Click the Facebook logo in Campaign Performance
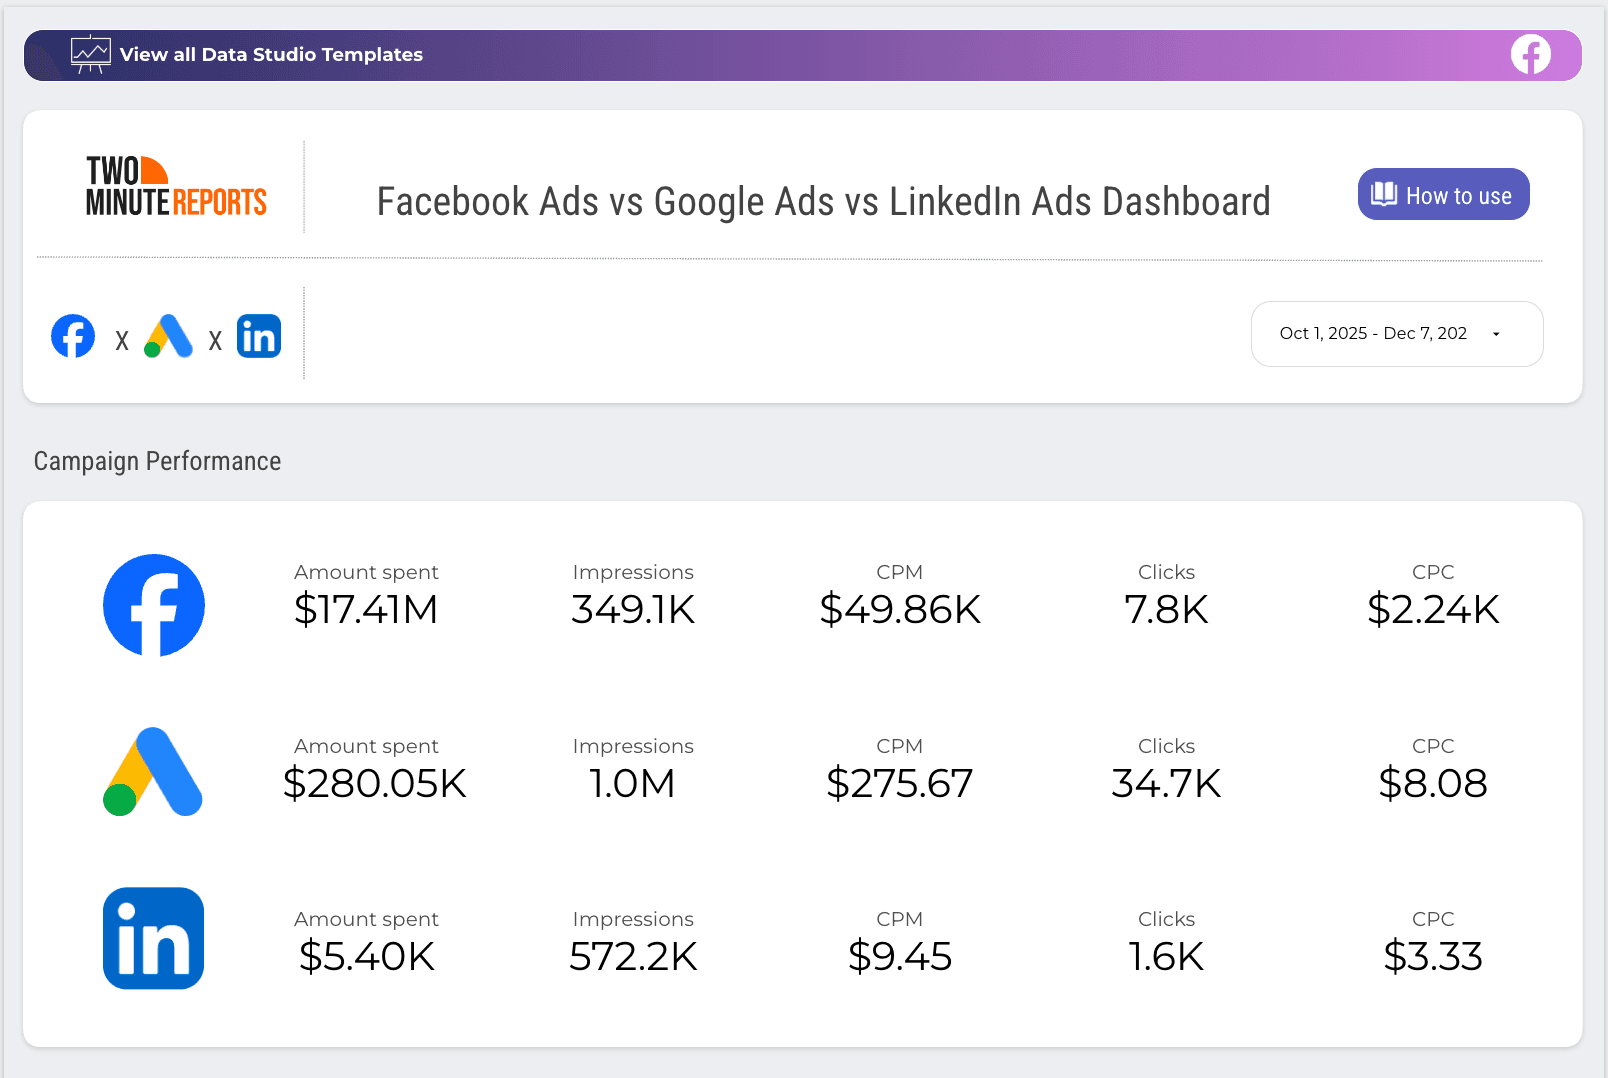This screenshot has width=1608, height=1078. click(x=153, y=605)
